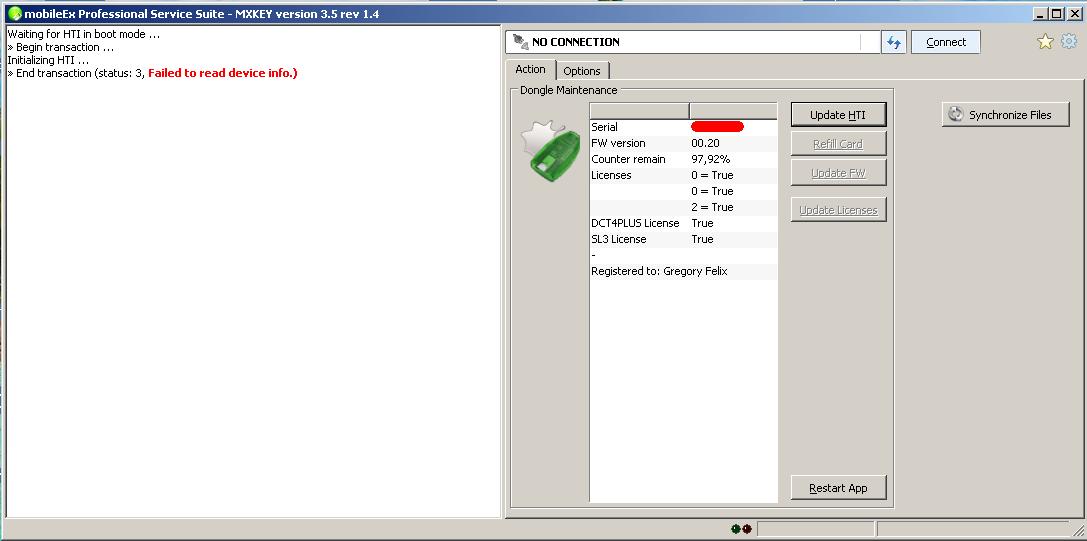Click the 97,92% counter value
The height and width of the screenshot is (541, 1087).
point(711,159)
